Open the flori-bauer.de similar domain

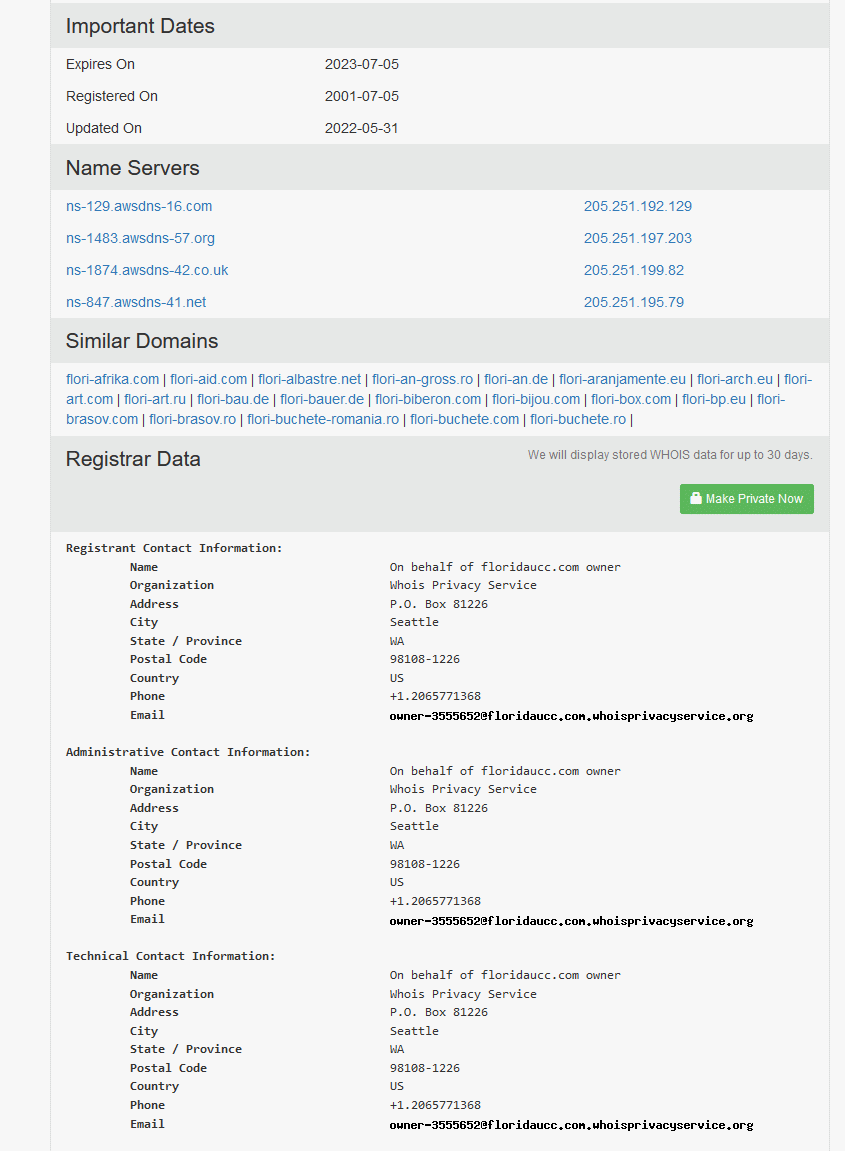(322, 399)
